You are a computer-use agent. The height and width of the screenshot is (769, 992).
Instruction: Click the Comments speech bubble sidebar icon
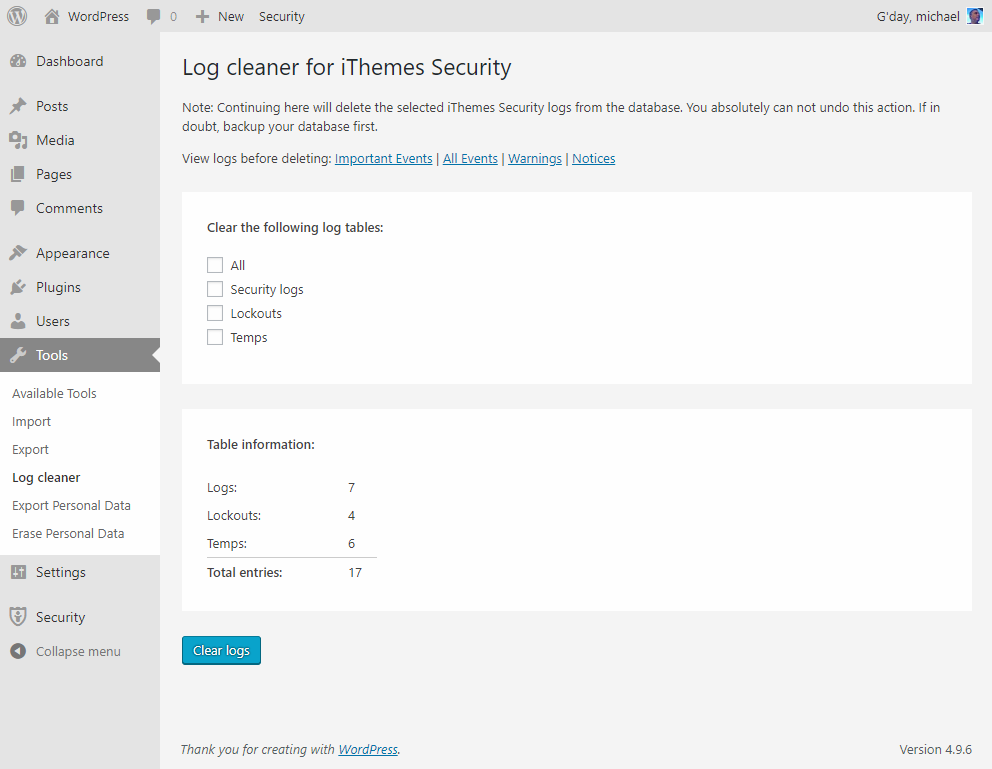click(x=18, y=208)
